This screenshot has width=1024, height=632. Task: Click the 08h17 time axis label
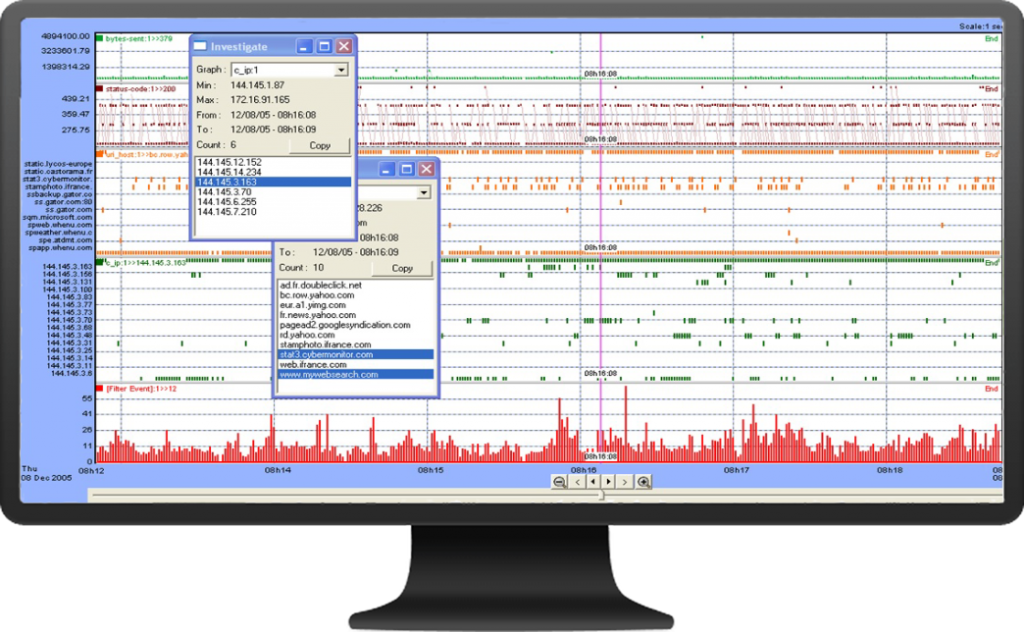click(x=737, y=470)
